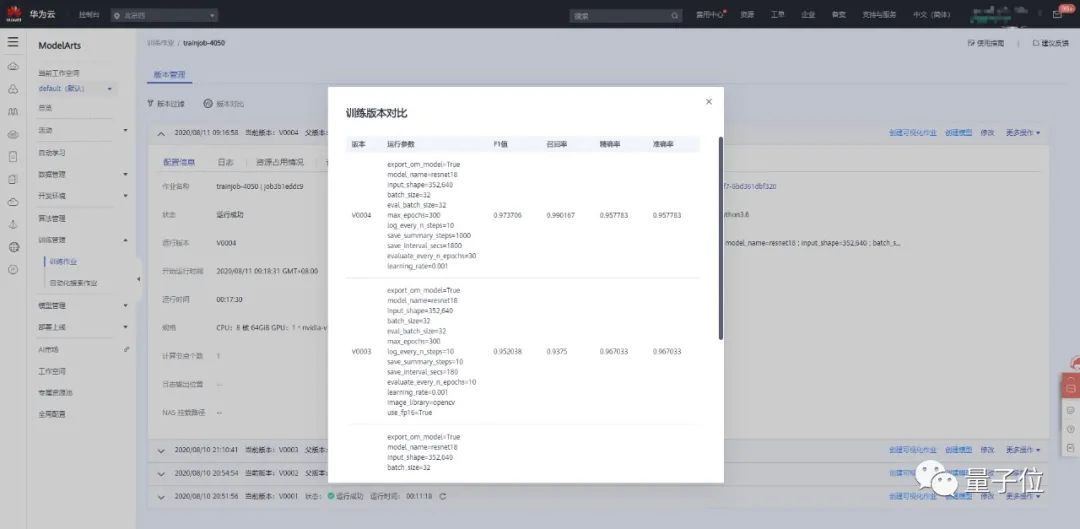Open the 更多操作 dropdown in the V0004 row
Screen dimensions: 1080x529
(x=1023, y=133)
